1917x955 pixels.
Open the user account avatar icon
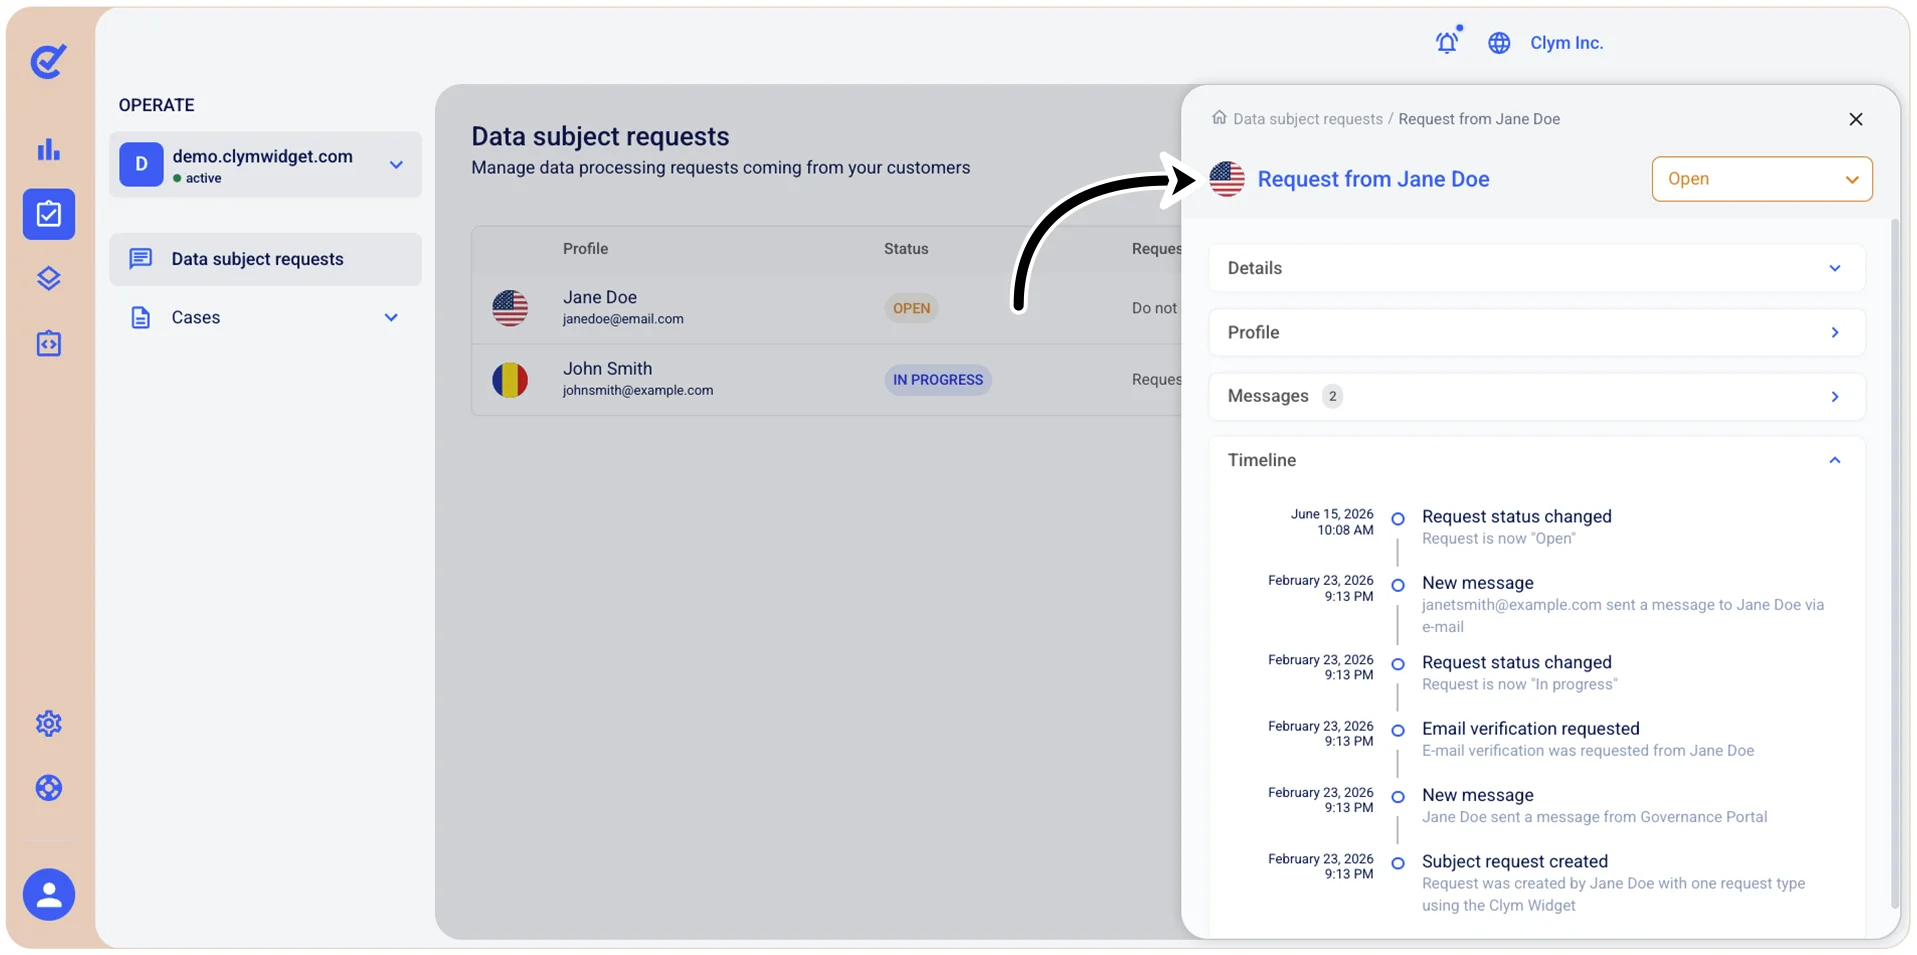pyautogui.click(x=49, y=894)
